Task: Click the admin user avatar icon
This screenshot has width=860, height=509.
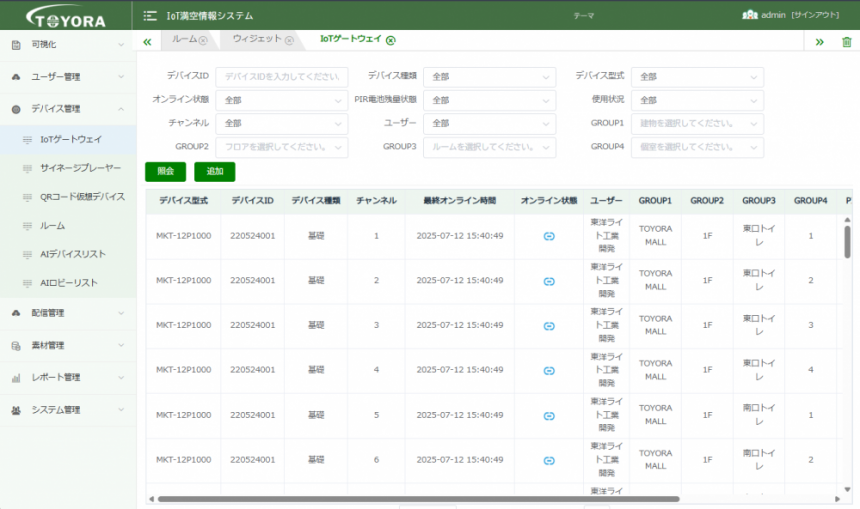Action: pyautogui.click(x=749, y=15)
